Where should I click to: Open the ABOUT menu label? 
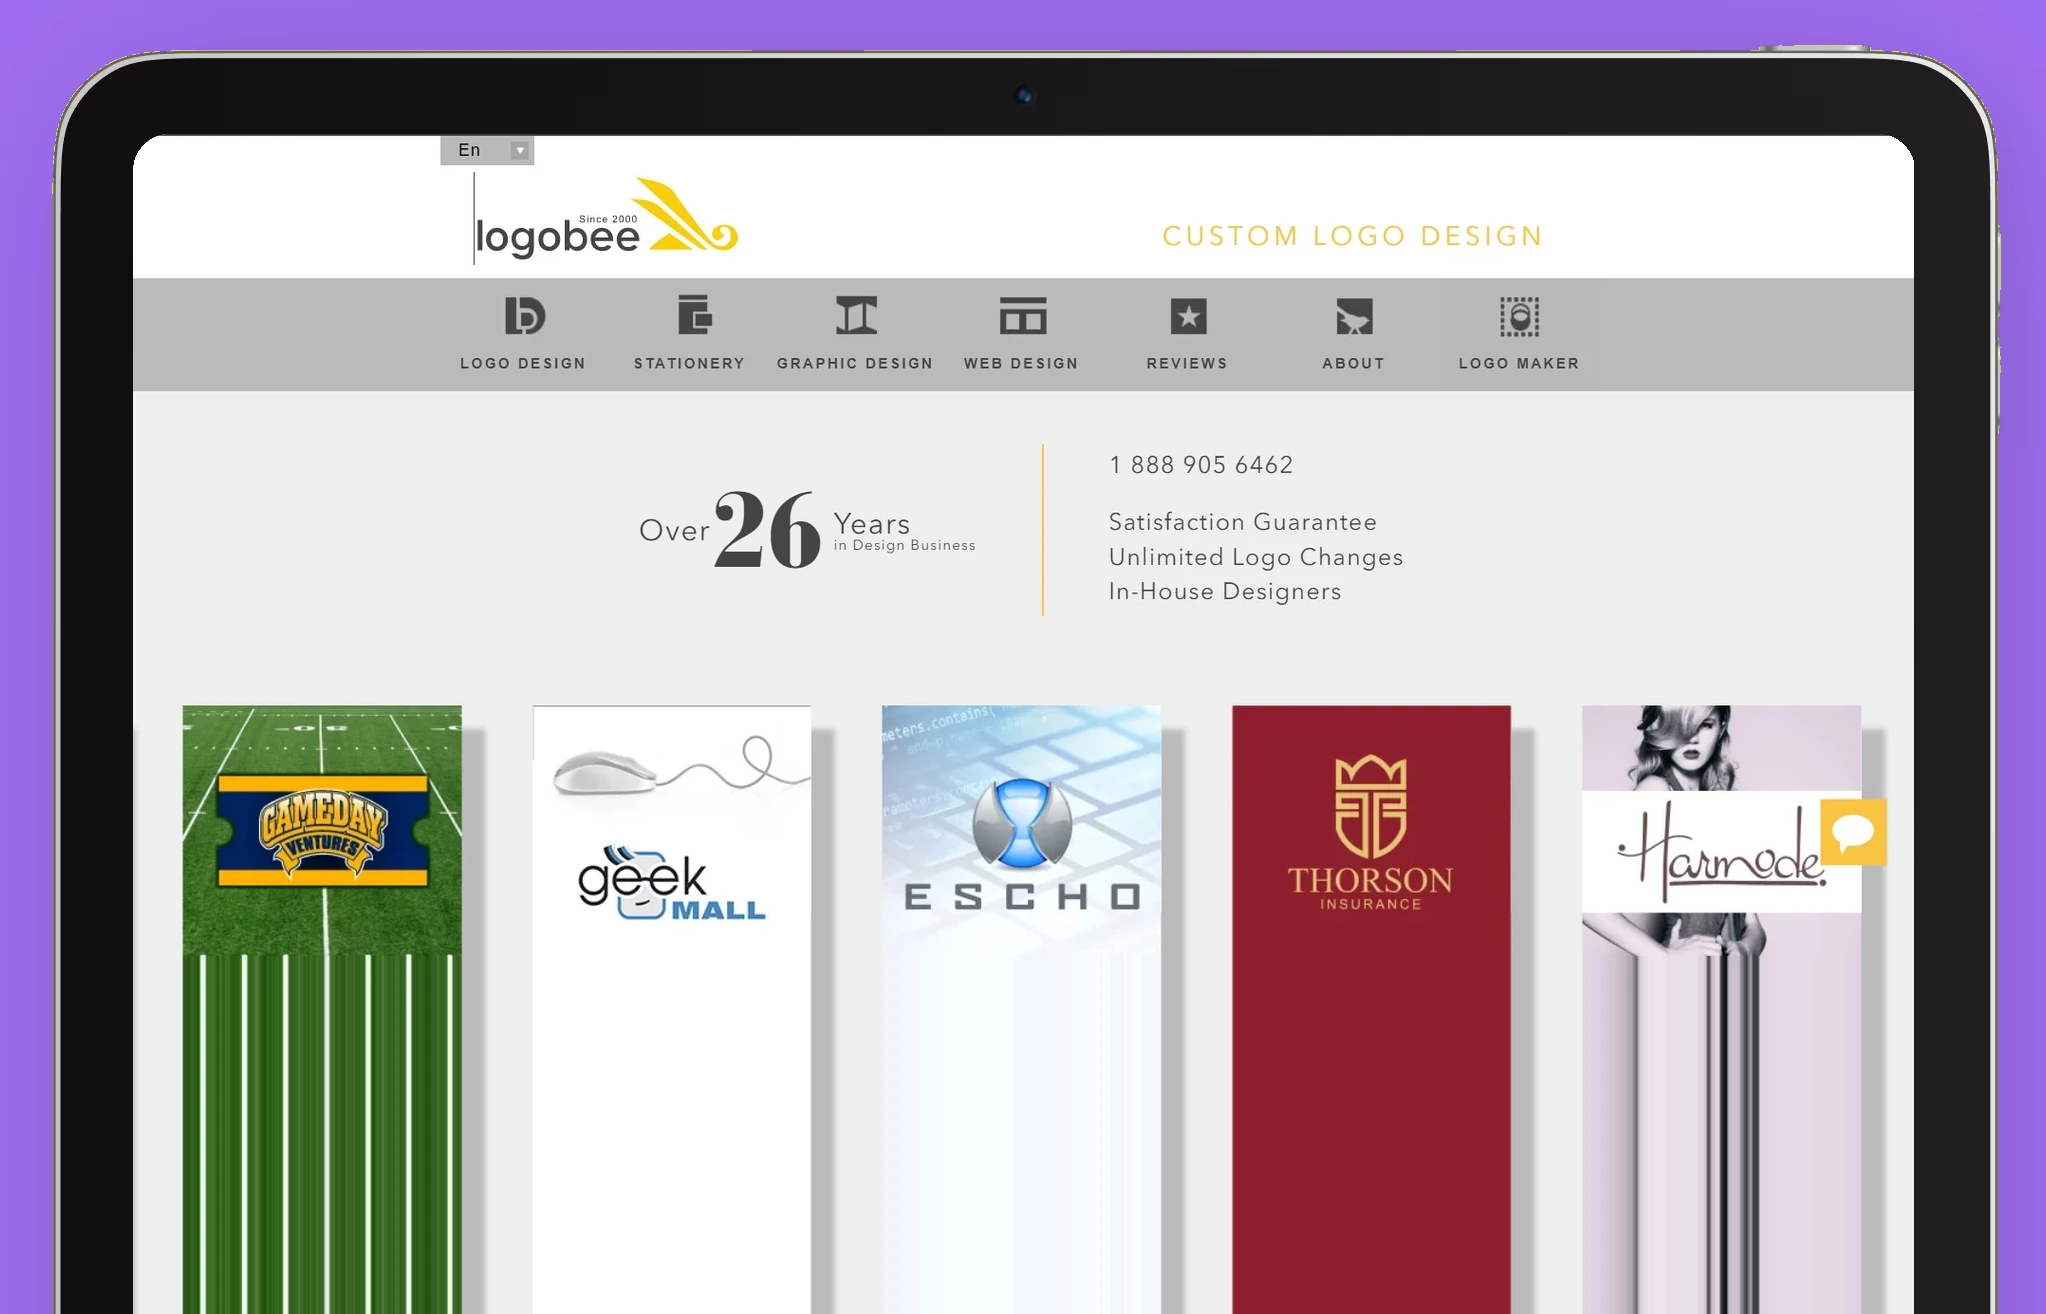(x=1353, y=363)
